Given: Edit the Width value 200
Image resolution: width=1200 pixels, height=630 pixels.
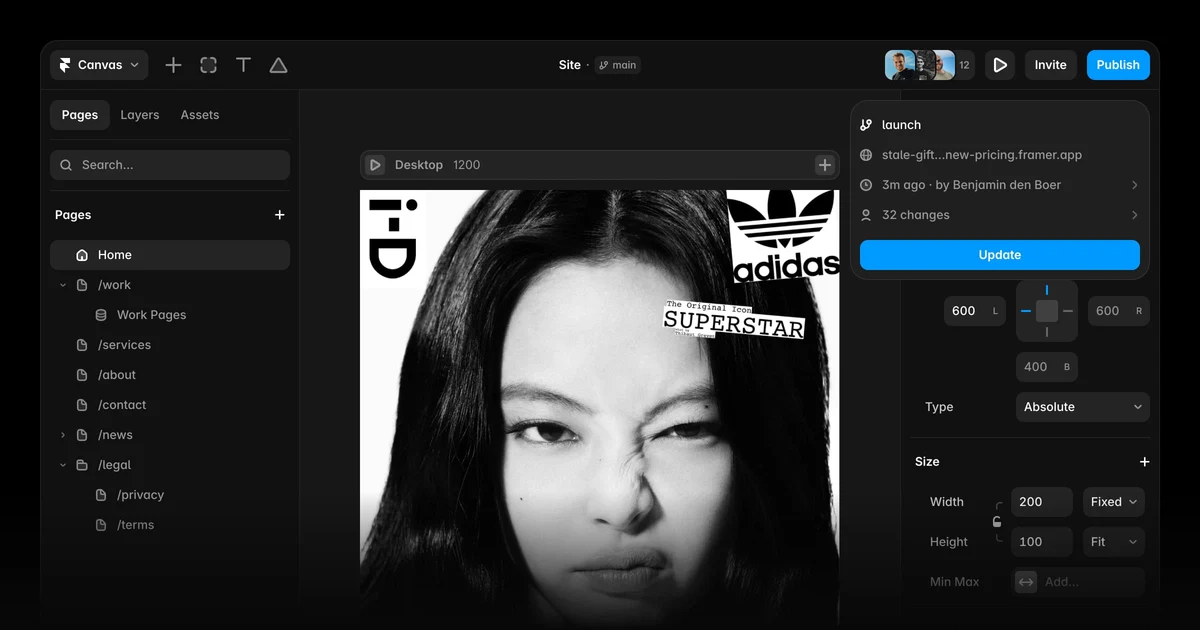Looking at the screenshot, I should 1042,502.
